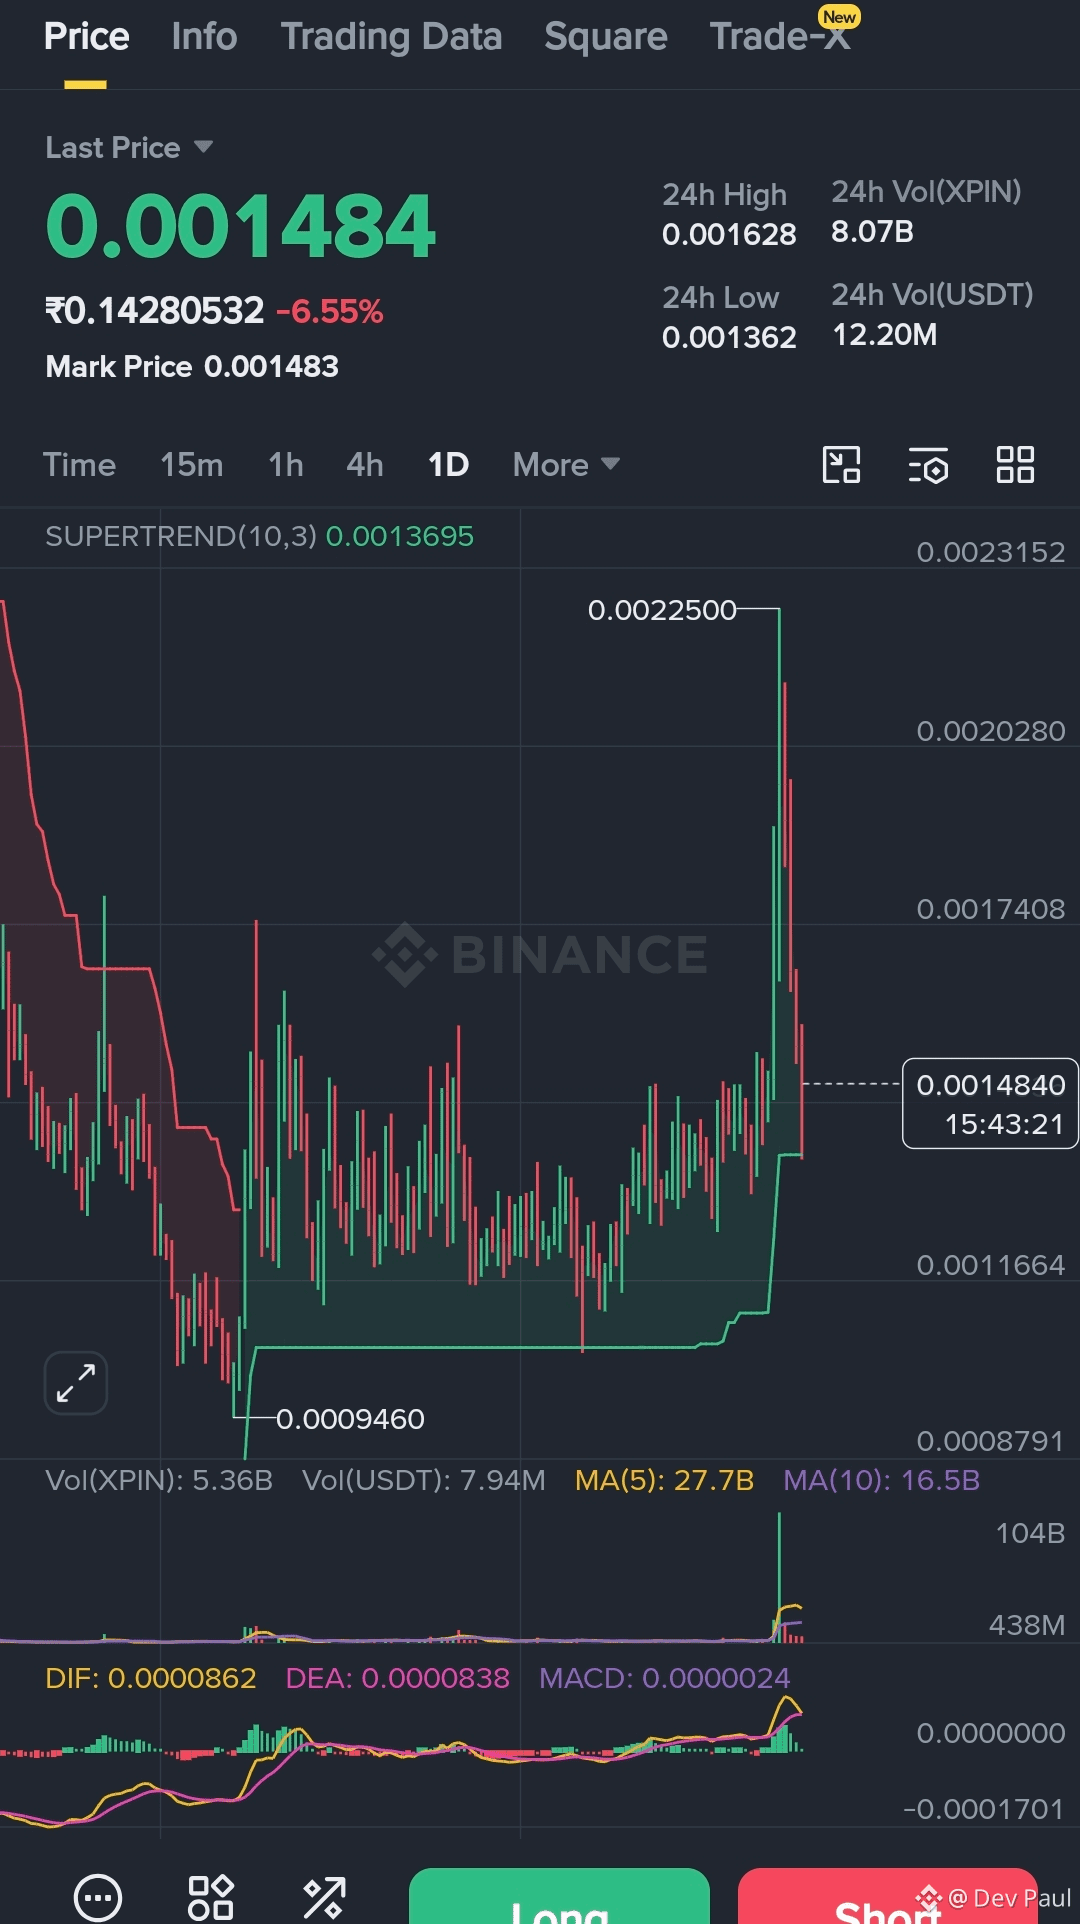Switch chart to 1h interval

[286, 465]
